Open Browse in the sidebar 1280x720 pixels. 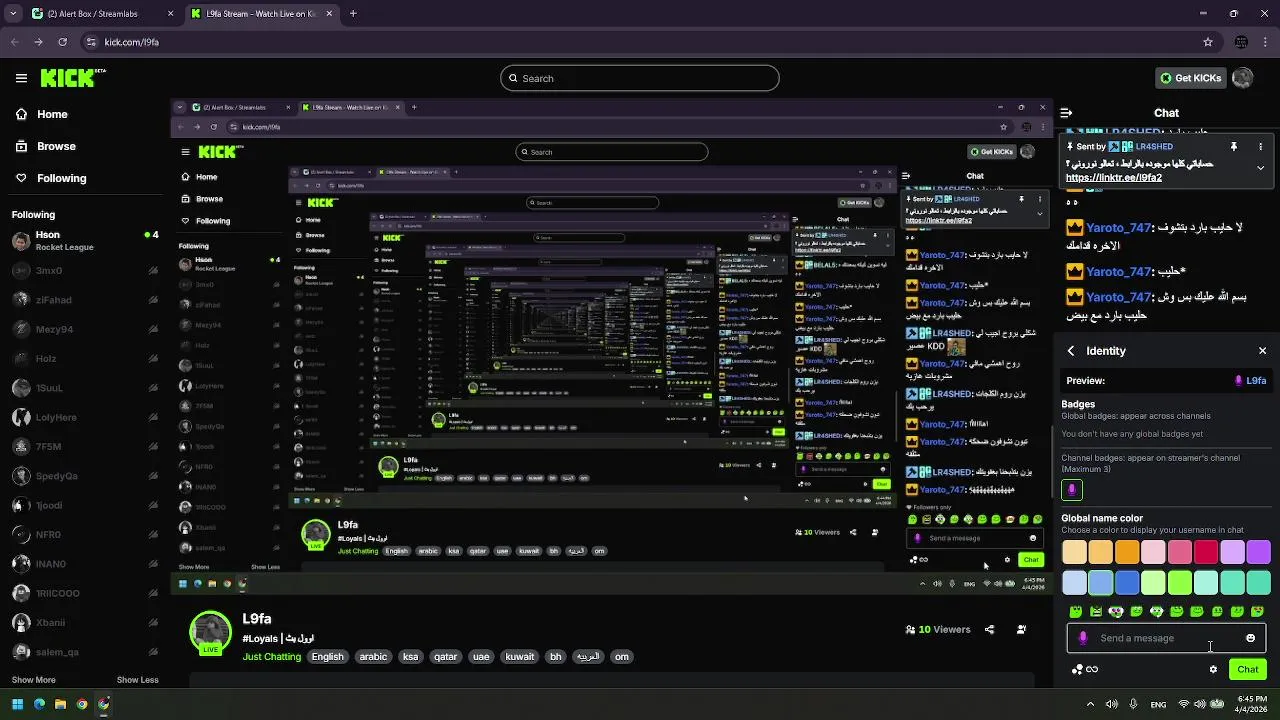45,146
